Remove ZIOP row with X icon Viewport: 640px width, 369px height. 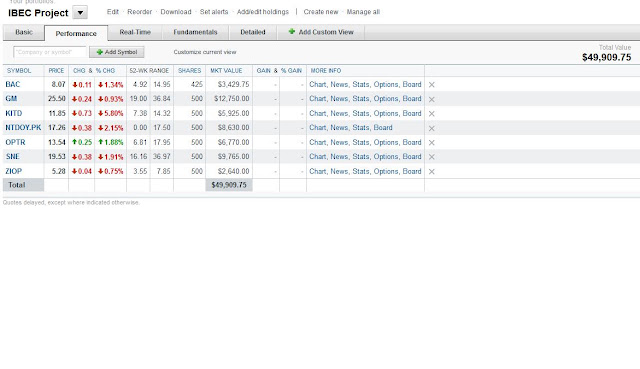(431, 171)
